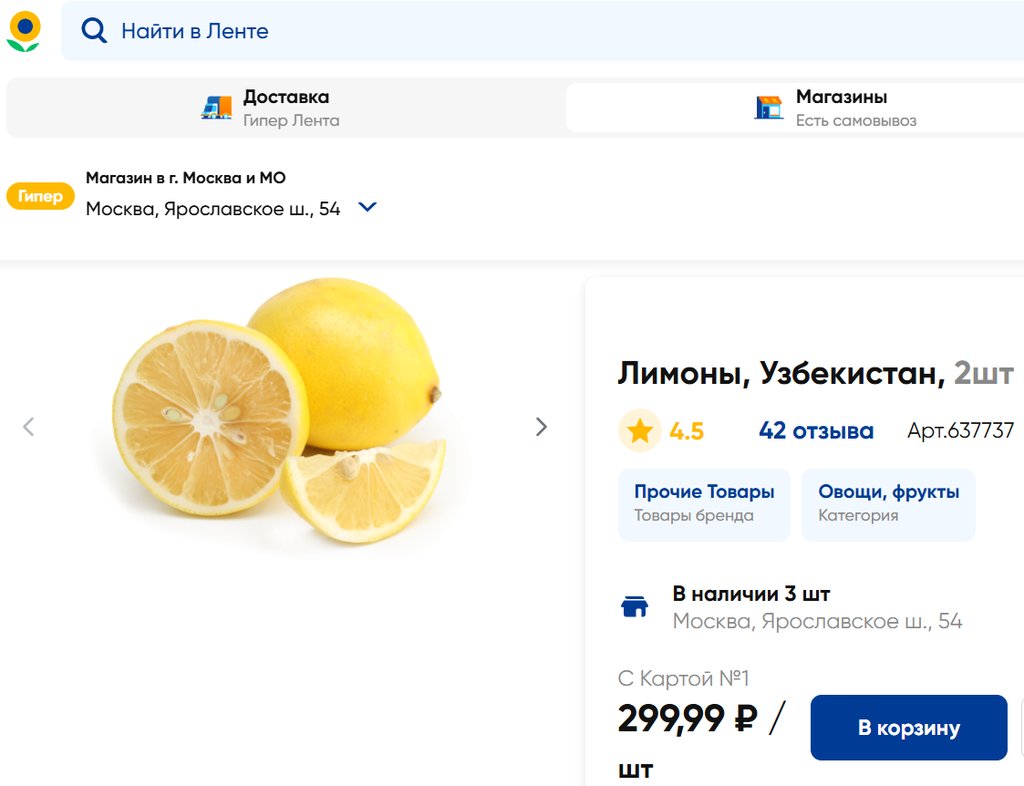
Task: Click the blue store availability icon
Action: pyautogui.click(x=635, y=607)
